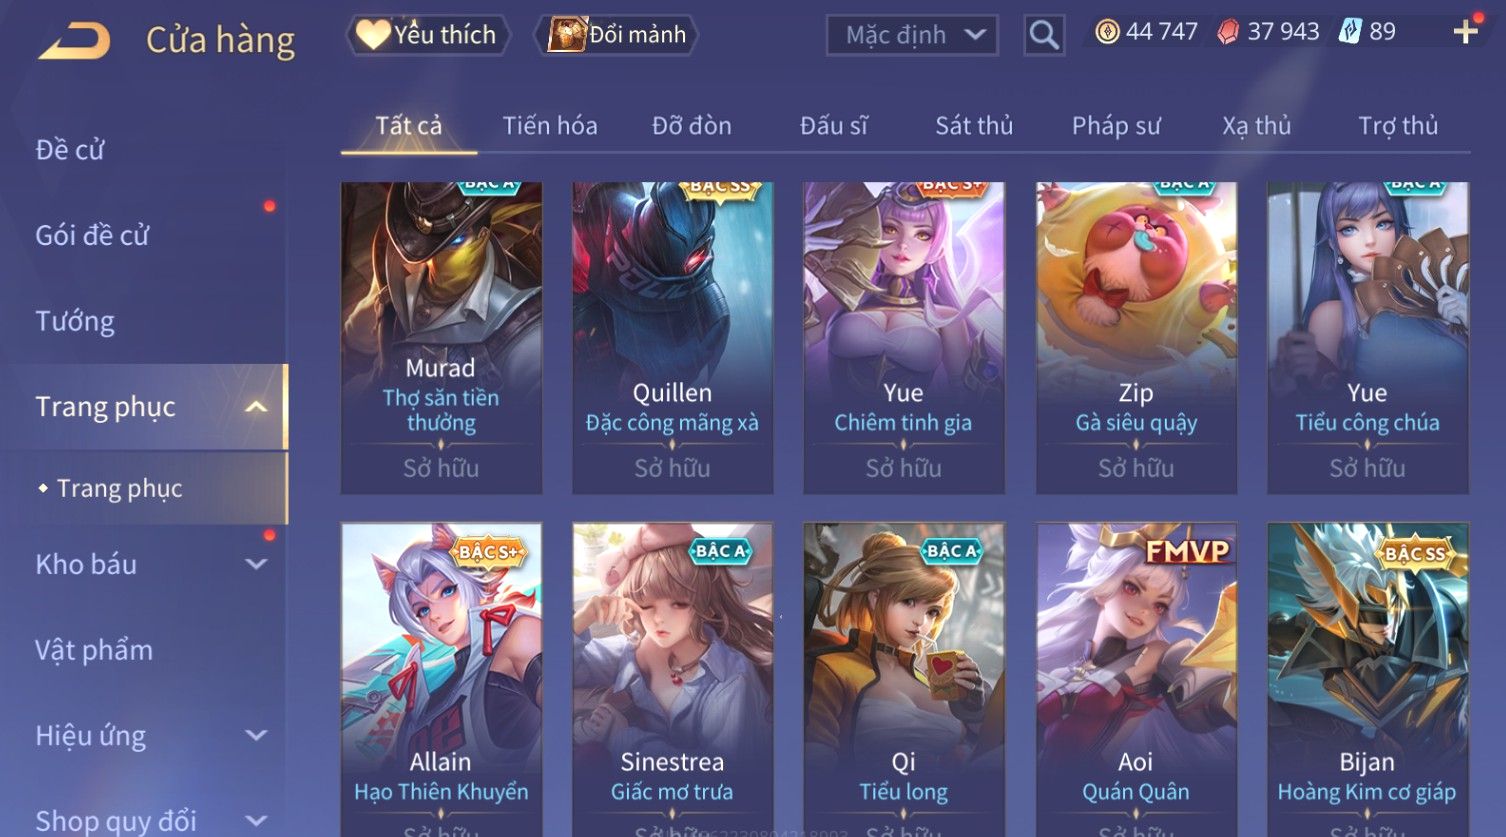Click the back arrow icon
This screenshot has height=837, width=1506.
(x=75, y=41)
